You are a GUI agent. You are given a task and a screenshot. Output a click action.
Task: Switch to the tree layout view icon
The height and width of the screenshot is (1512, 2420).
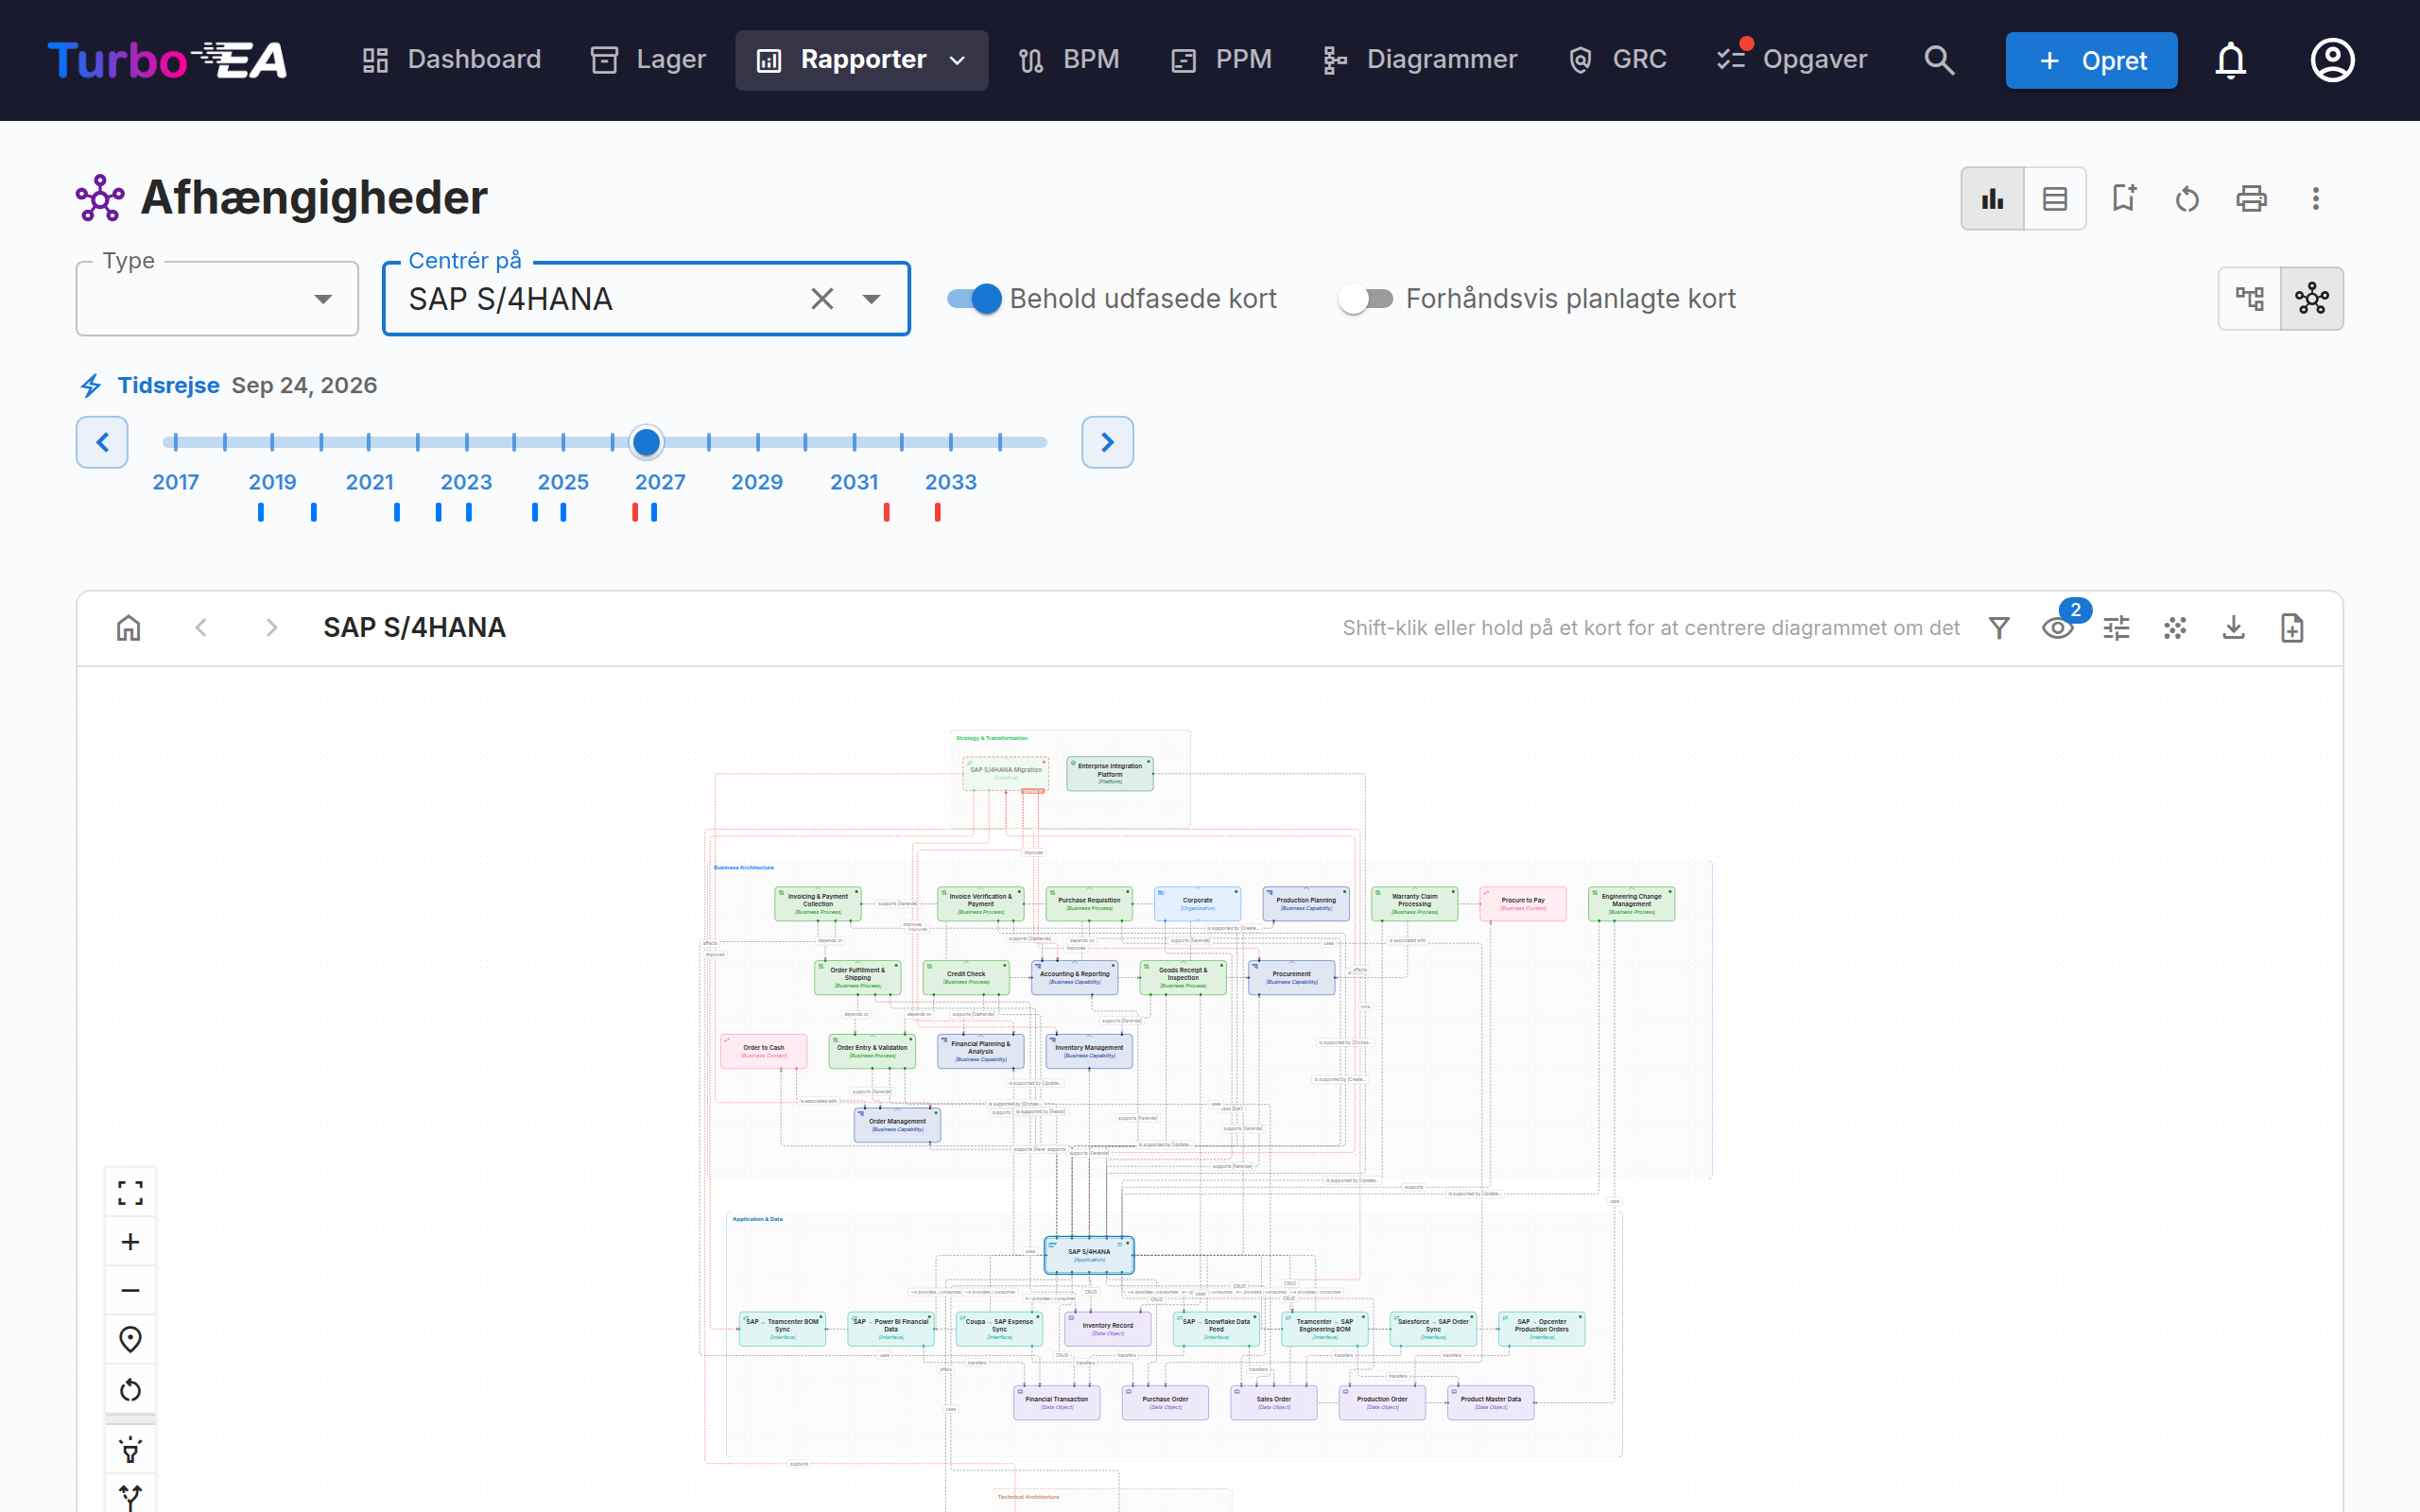(2250, 298)
